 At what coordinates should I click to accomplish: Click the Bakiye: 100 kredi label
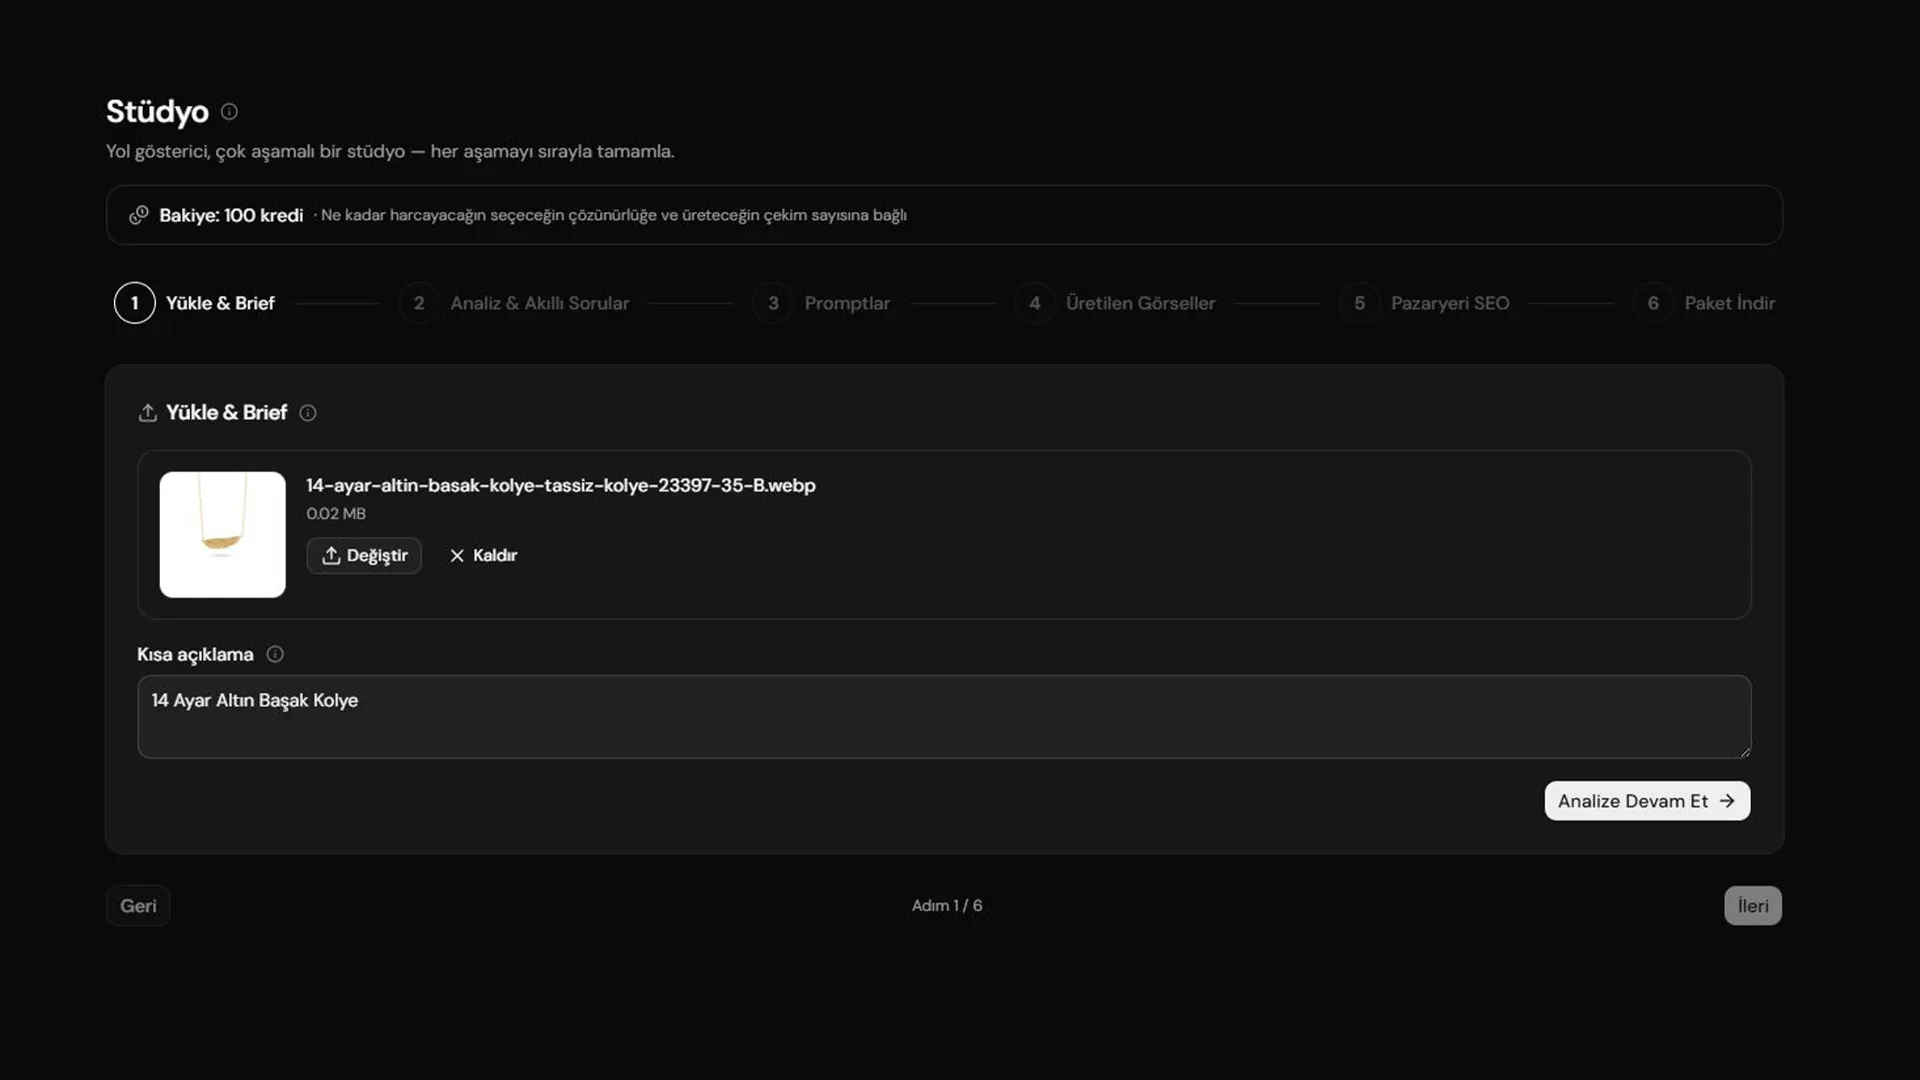pos(231,216)
